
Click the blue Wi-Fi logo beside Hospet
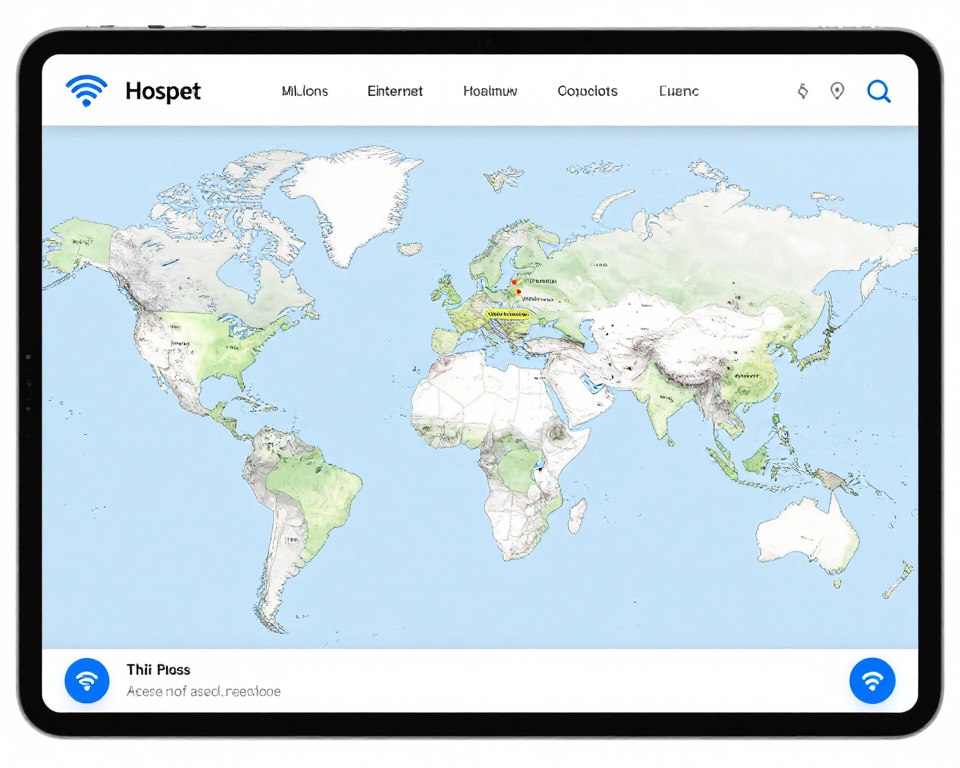pos(86,91)
